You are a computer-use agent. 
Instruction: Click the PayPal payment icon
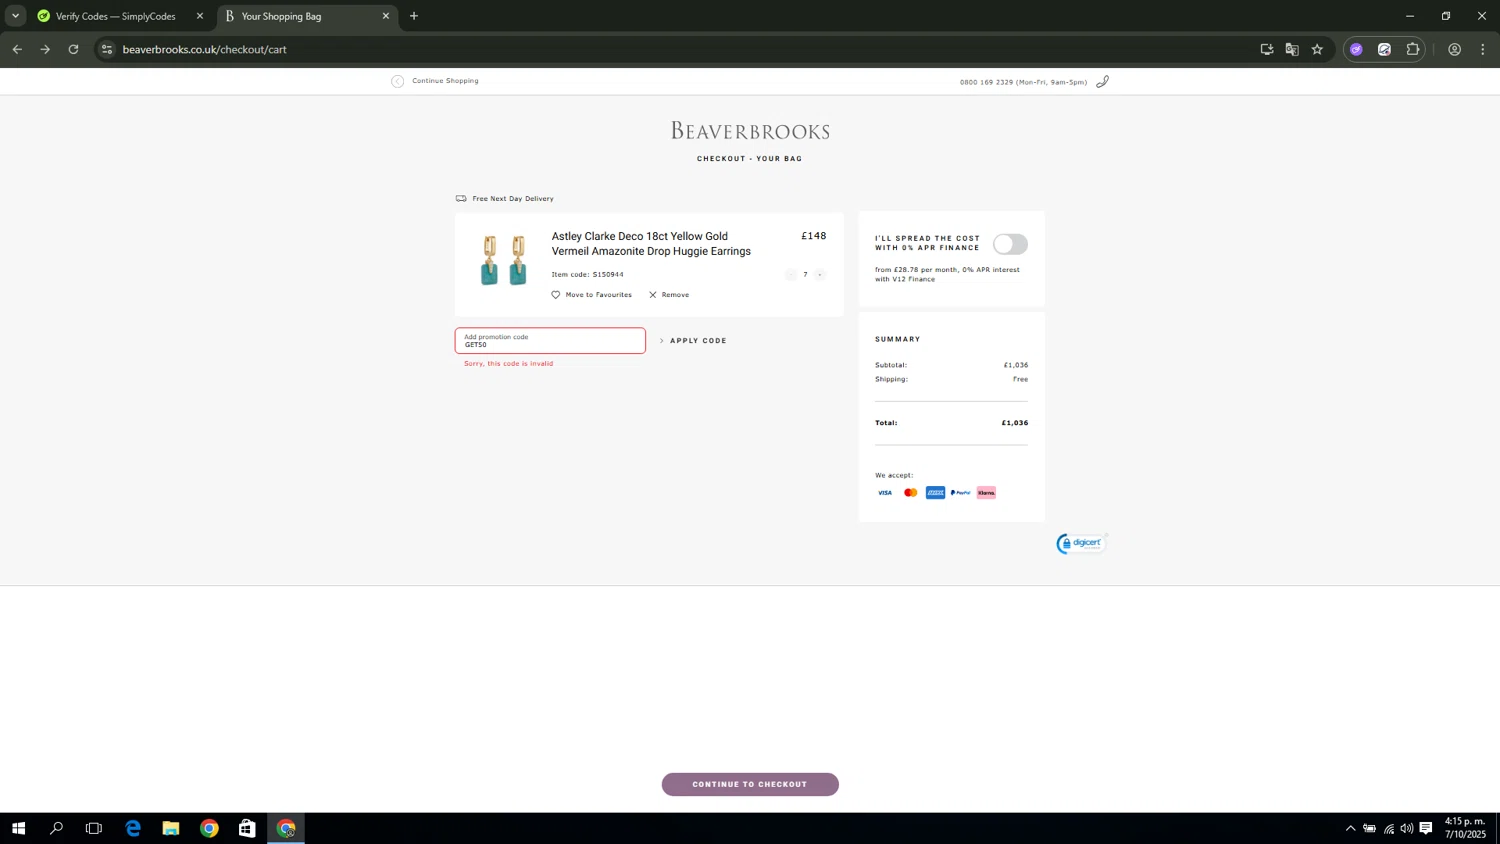(x=961, y=493)
